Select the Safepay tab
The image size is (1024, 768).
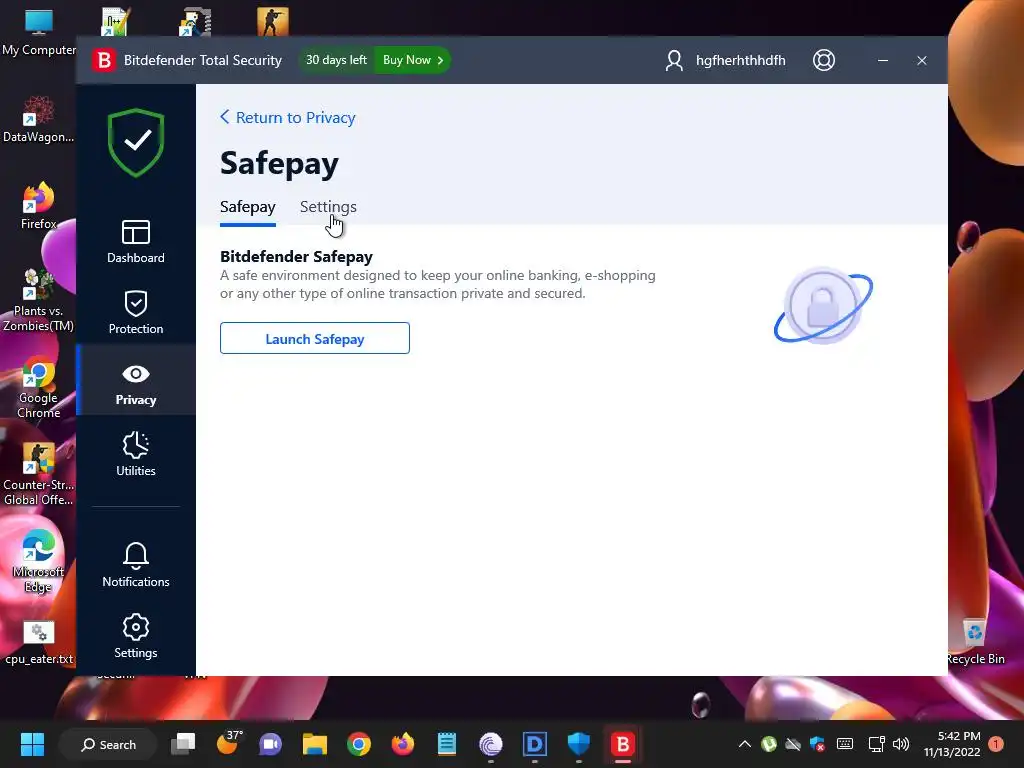click(248, 207)
